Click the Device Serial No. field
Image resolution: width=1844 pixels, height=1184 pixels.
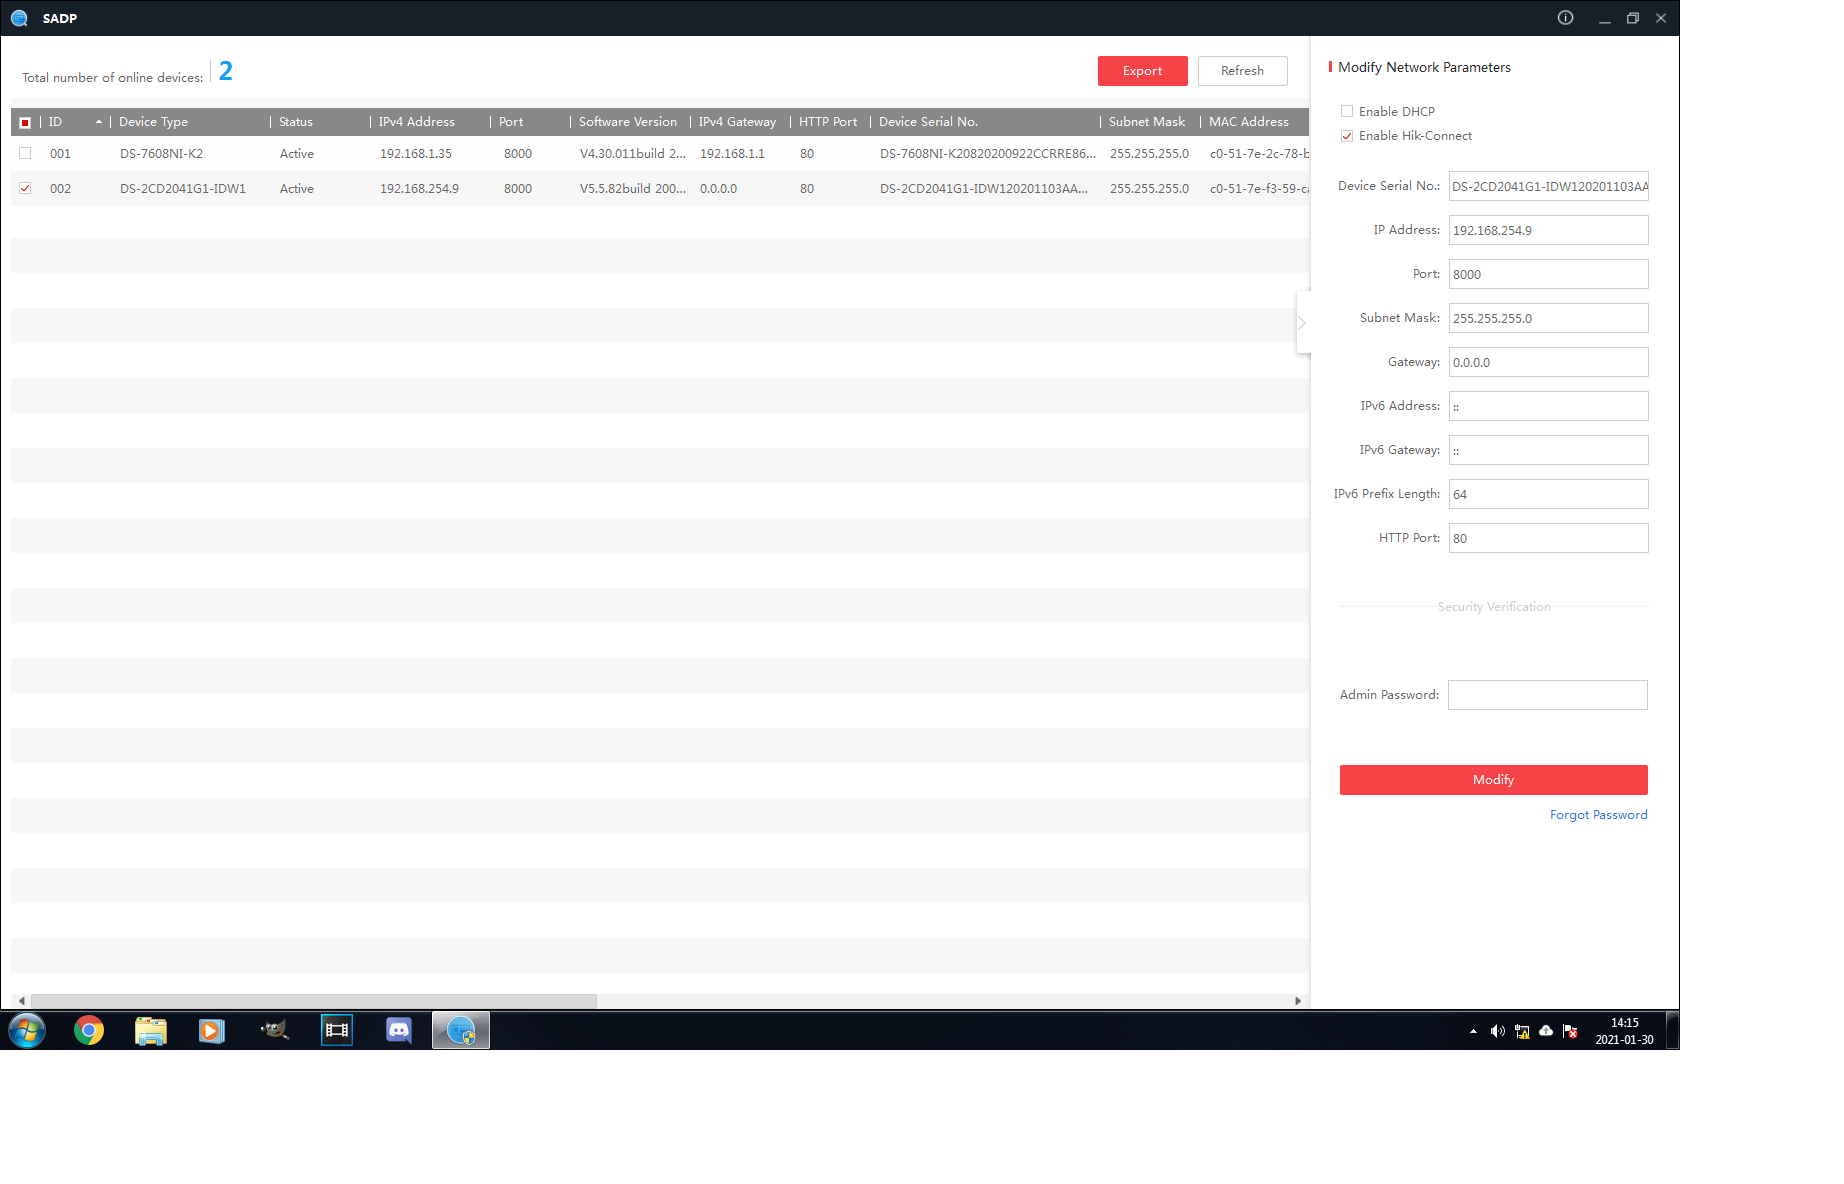tap(1549, 186)
